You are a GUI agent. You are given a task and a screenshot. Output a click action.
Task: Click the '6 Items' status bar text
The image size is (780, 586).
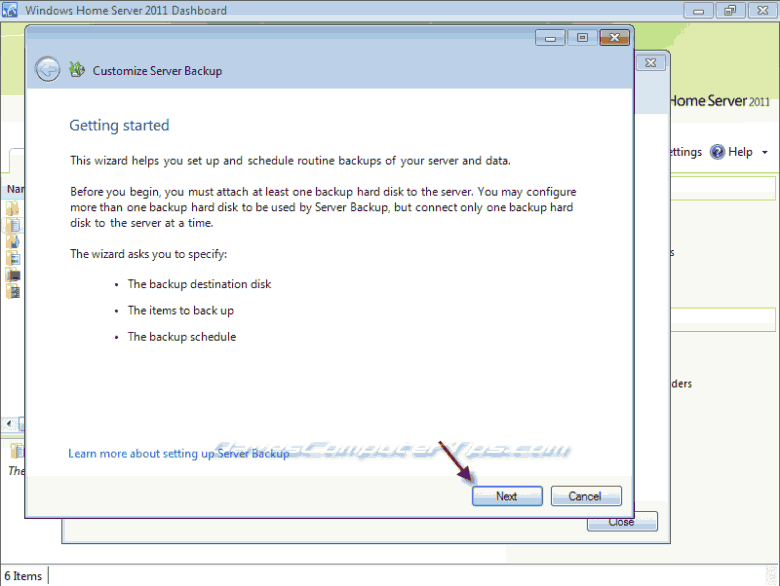[x=23, y=576]
